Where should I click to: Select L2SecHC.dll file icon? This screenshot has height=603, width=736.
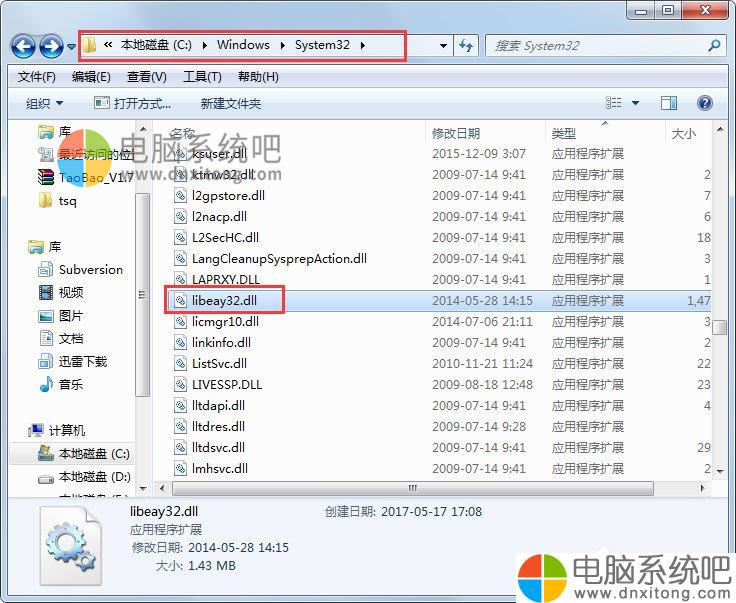point(180,237)
